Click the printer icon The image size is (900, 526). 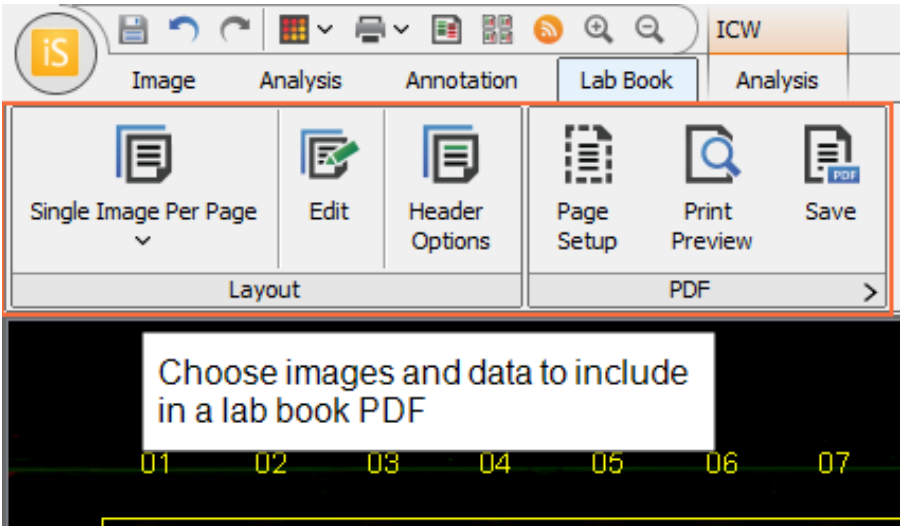(x=370, y=29)
